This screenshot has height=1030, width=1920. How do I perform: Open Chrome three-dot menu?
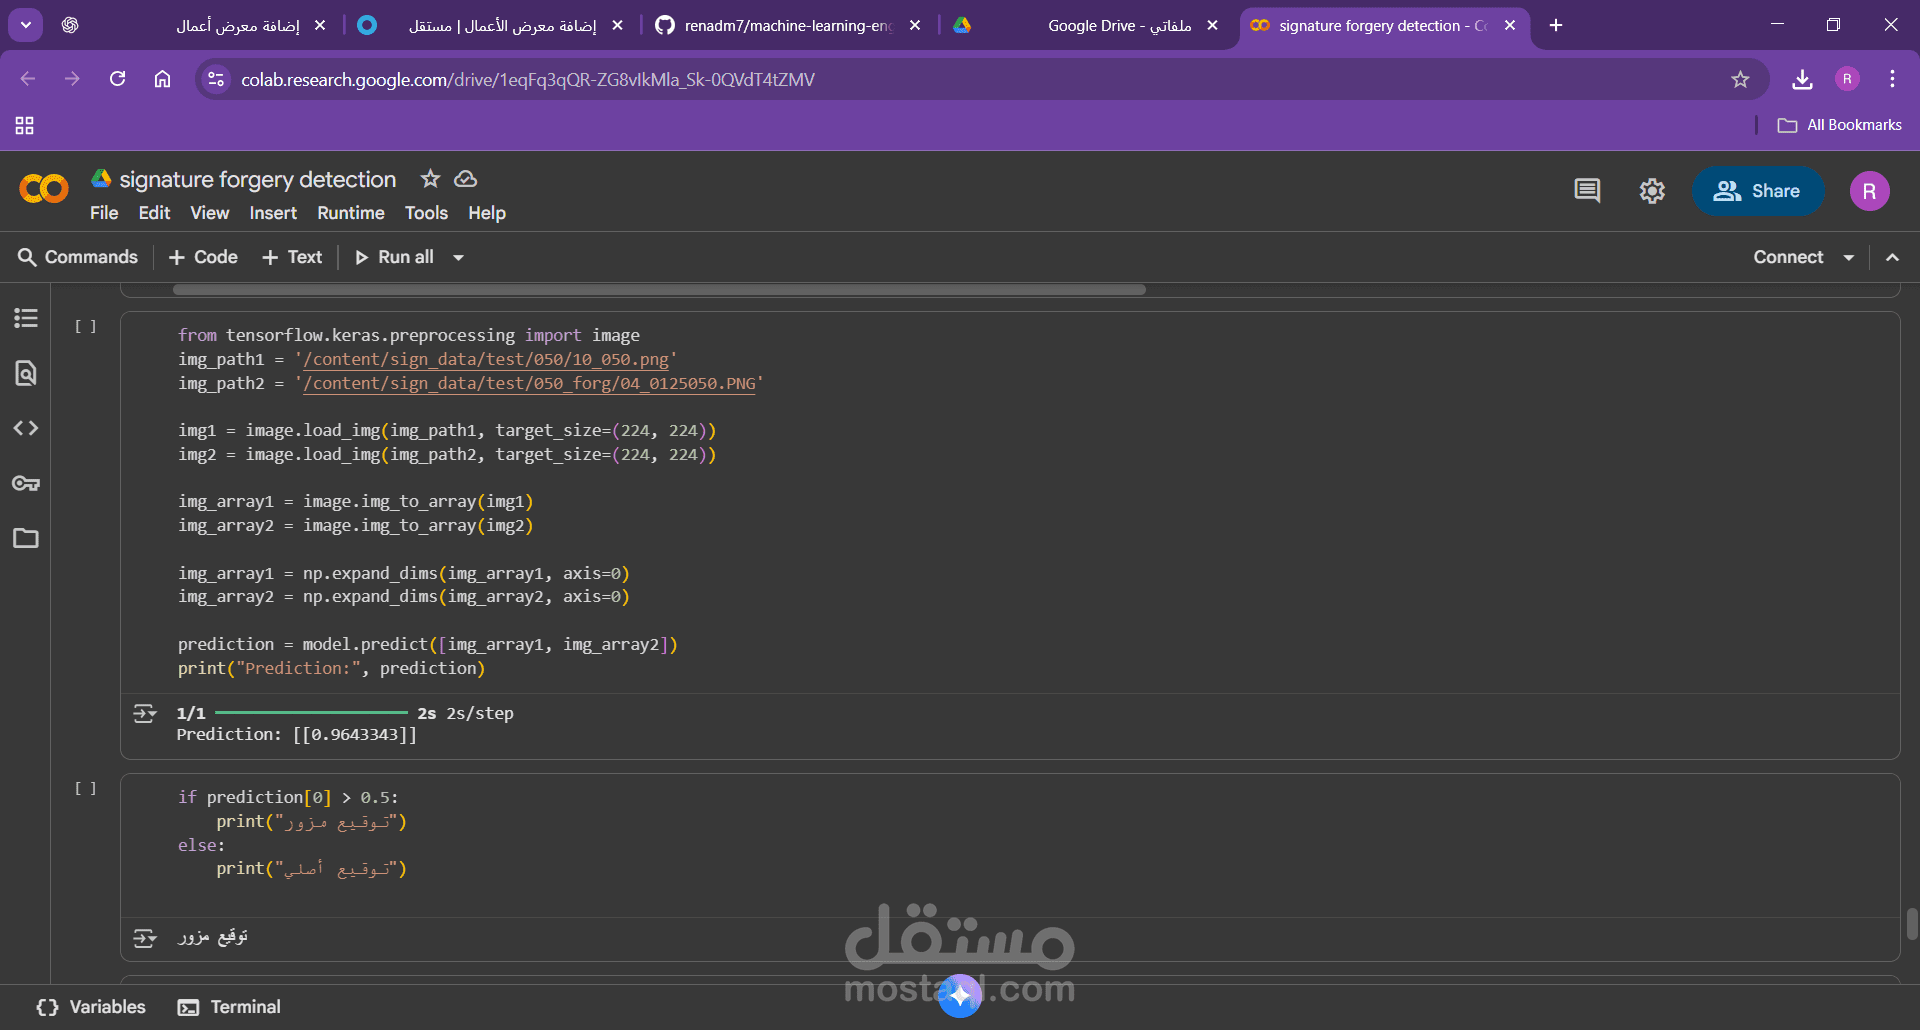[x=1892, y=79]
